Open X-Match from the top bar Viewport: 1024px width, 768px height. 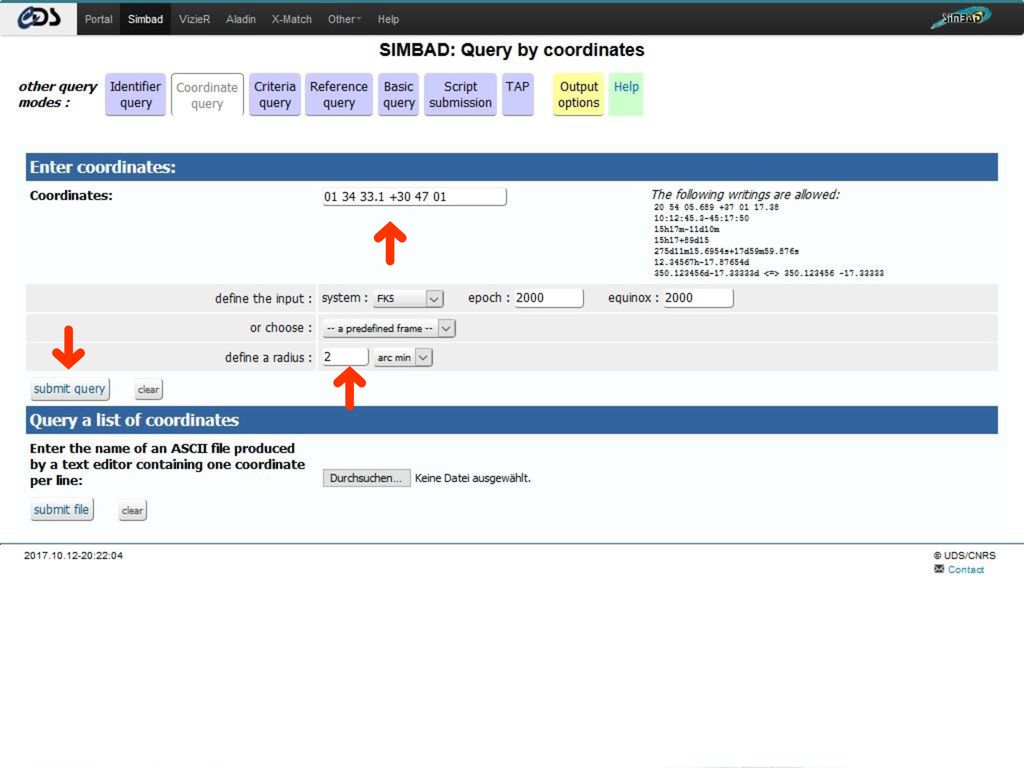[x=291, y=19]
